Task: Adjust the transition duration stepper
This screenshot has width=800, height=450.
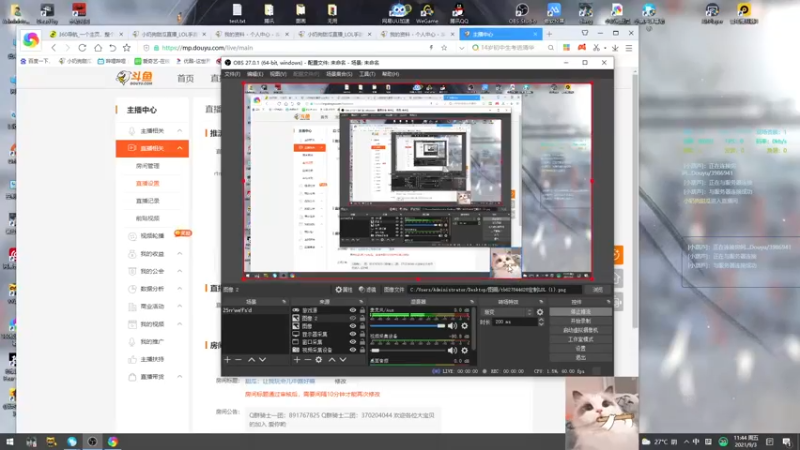Action: pyautogui.click(x=541, y=322)
